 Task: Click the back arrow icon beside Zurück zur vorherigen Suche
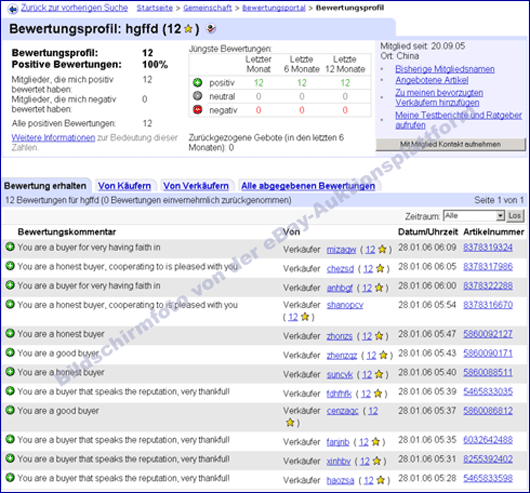tap(13, 9)
